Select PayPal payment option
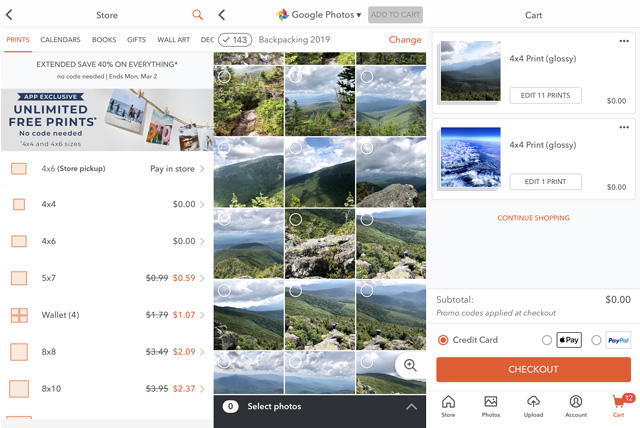 [x=596, y=340]
